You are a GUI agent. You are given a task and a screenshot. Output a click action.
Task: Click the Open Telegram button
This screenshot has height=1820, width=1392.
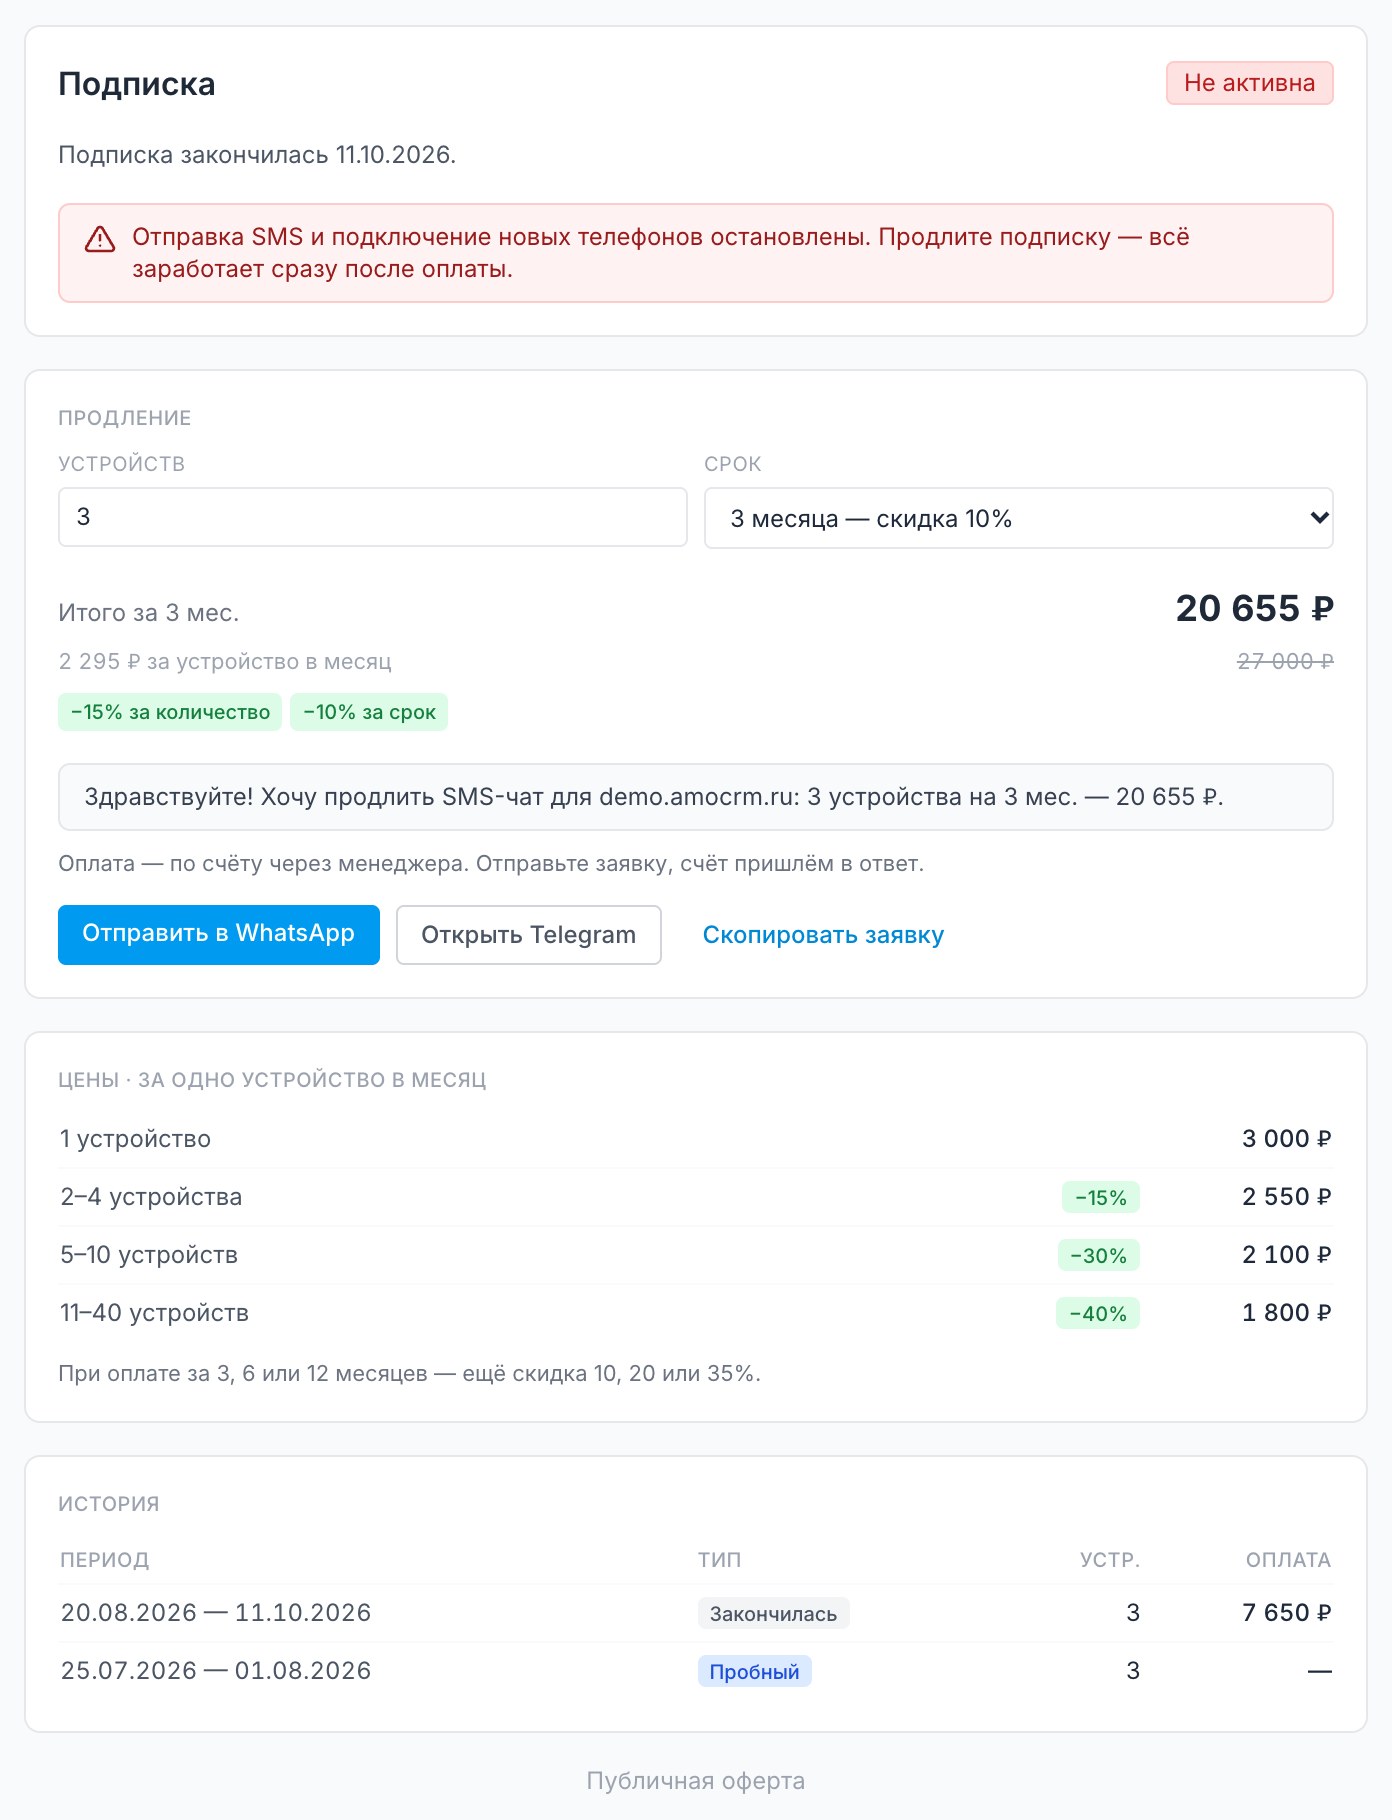(x=529, y=935)
